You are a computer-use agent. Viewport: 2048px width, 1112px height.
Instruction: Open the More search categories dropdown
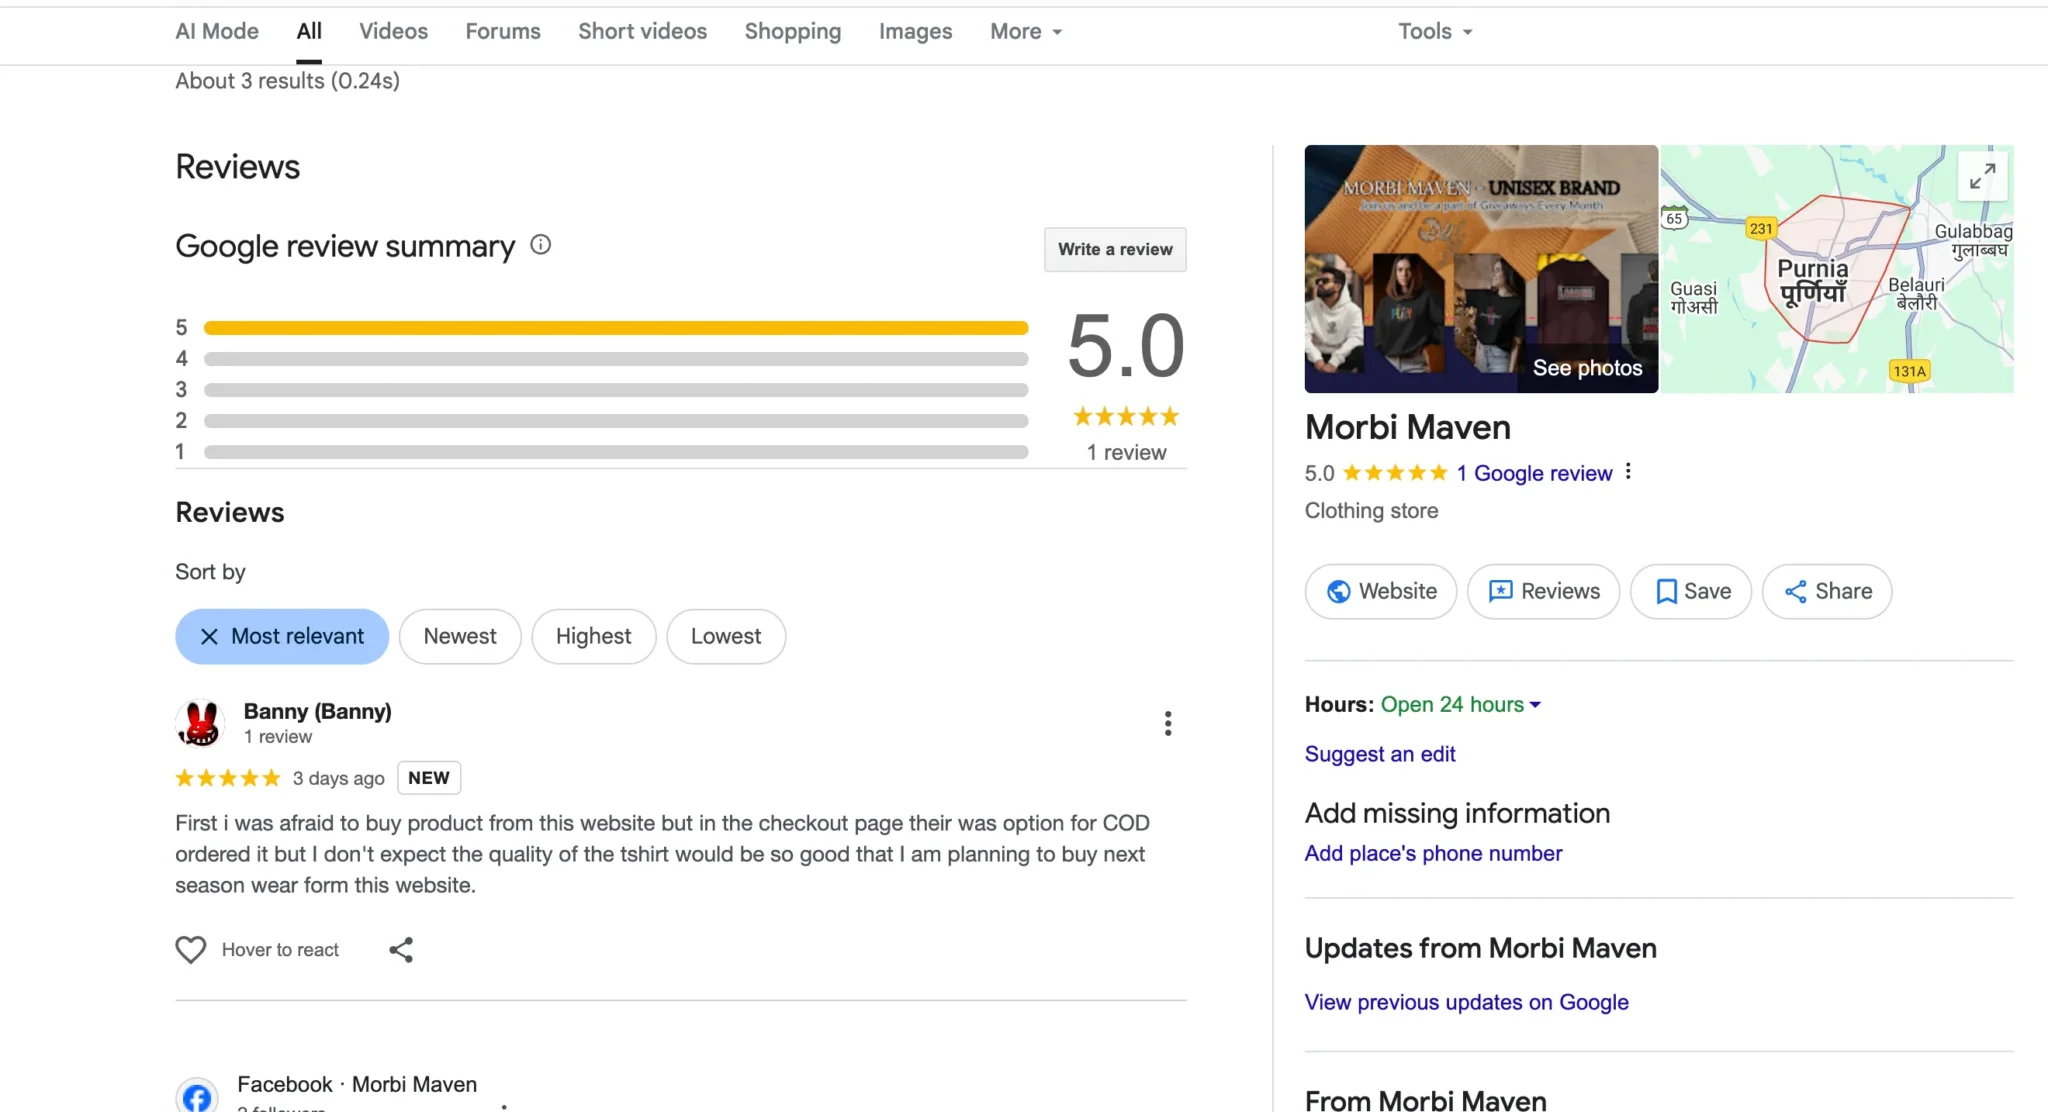coord(1025,31)
